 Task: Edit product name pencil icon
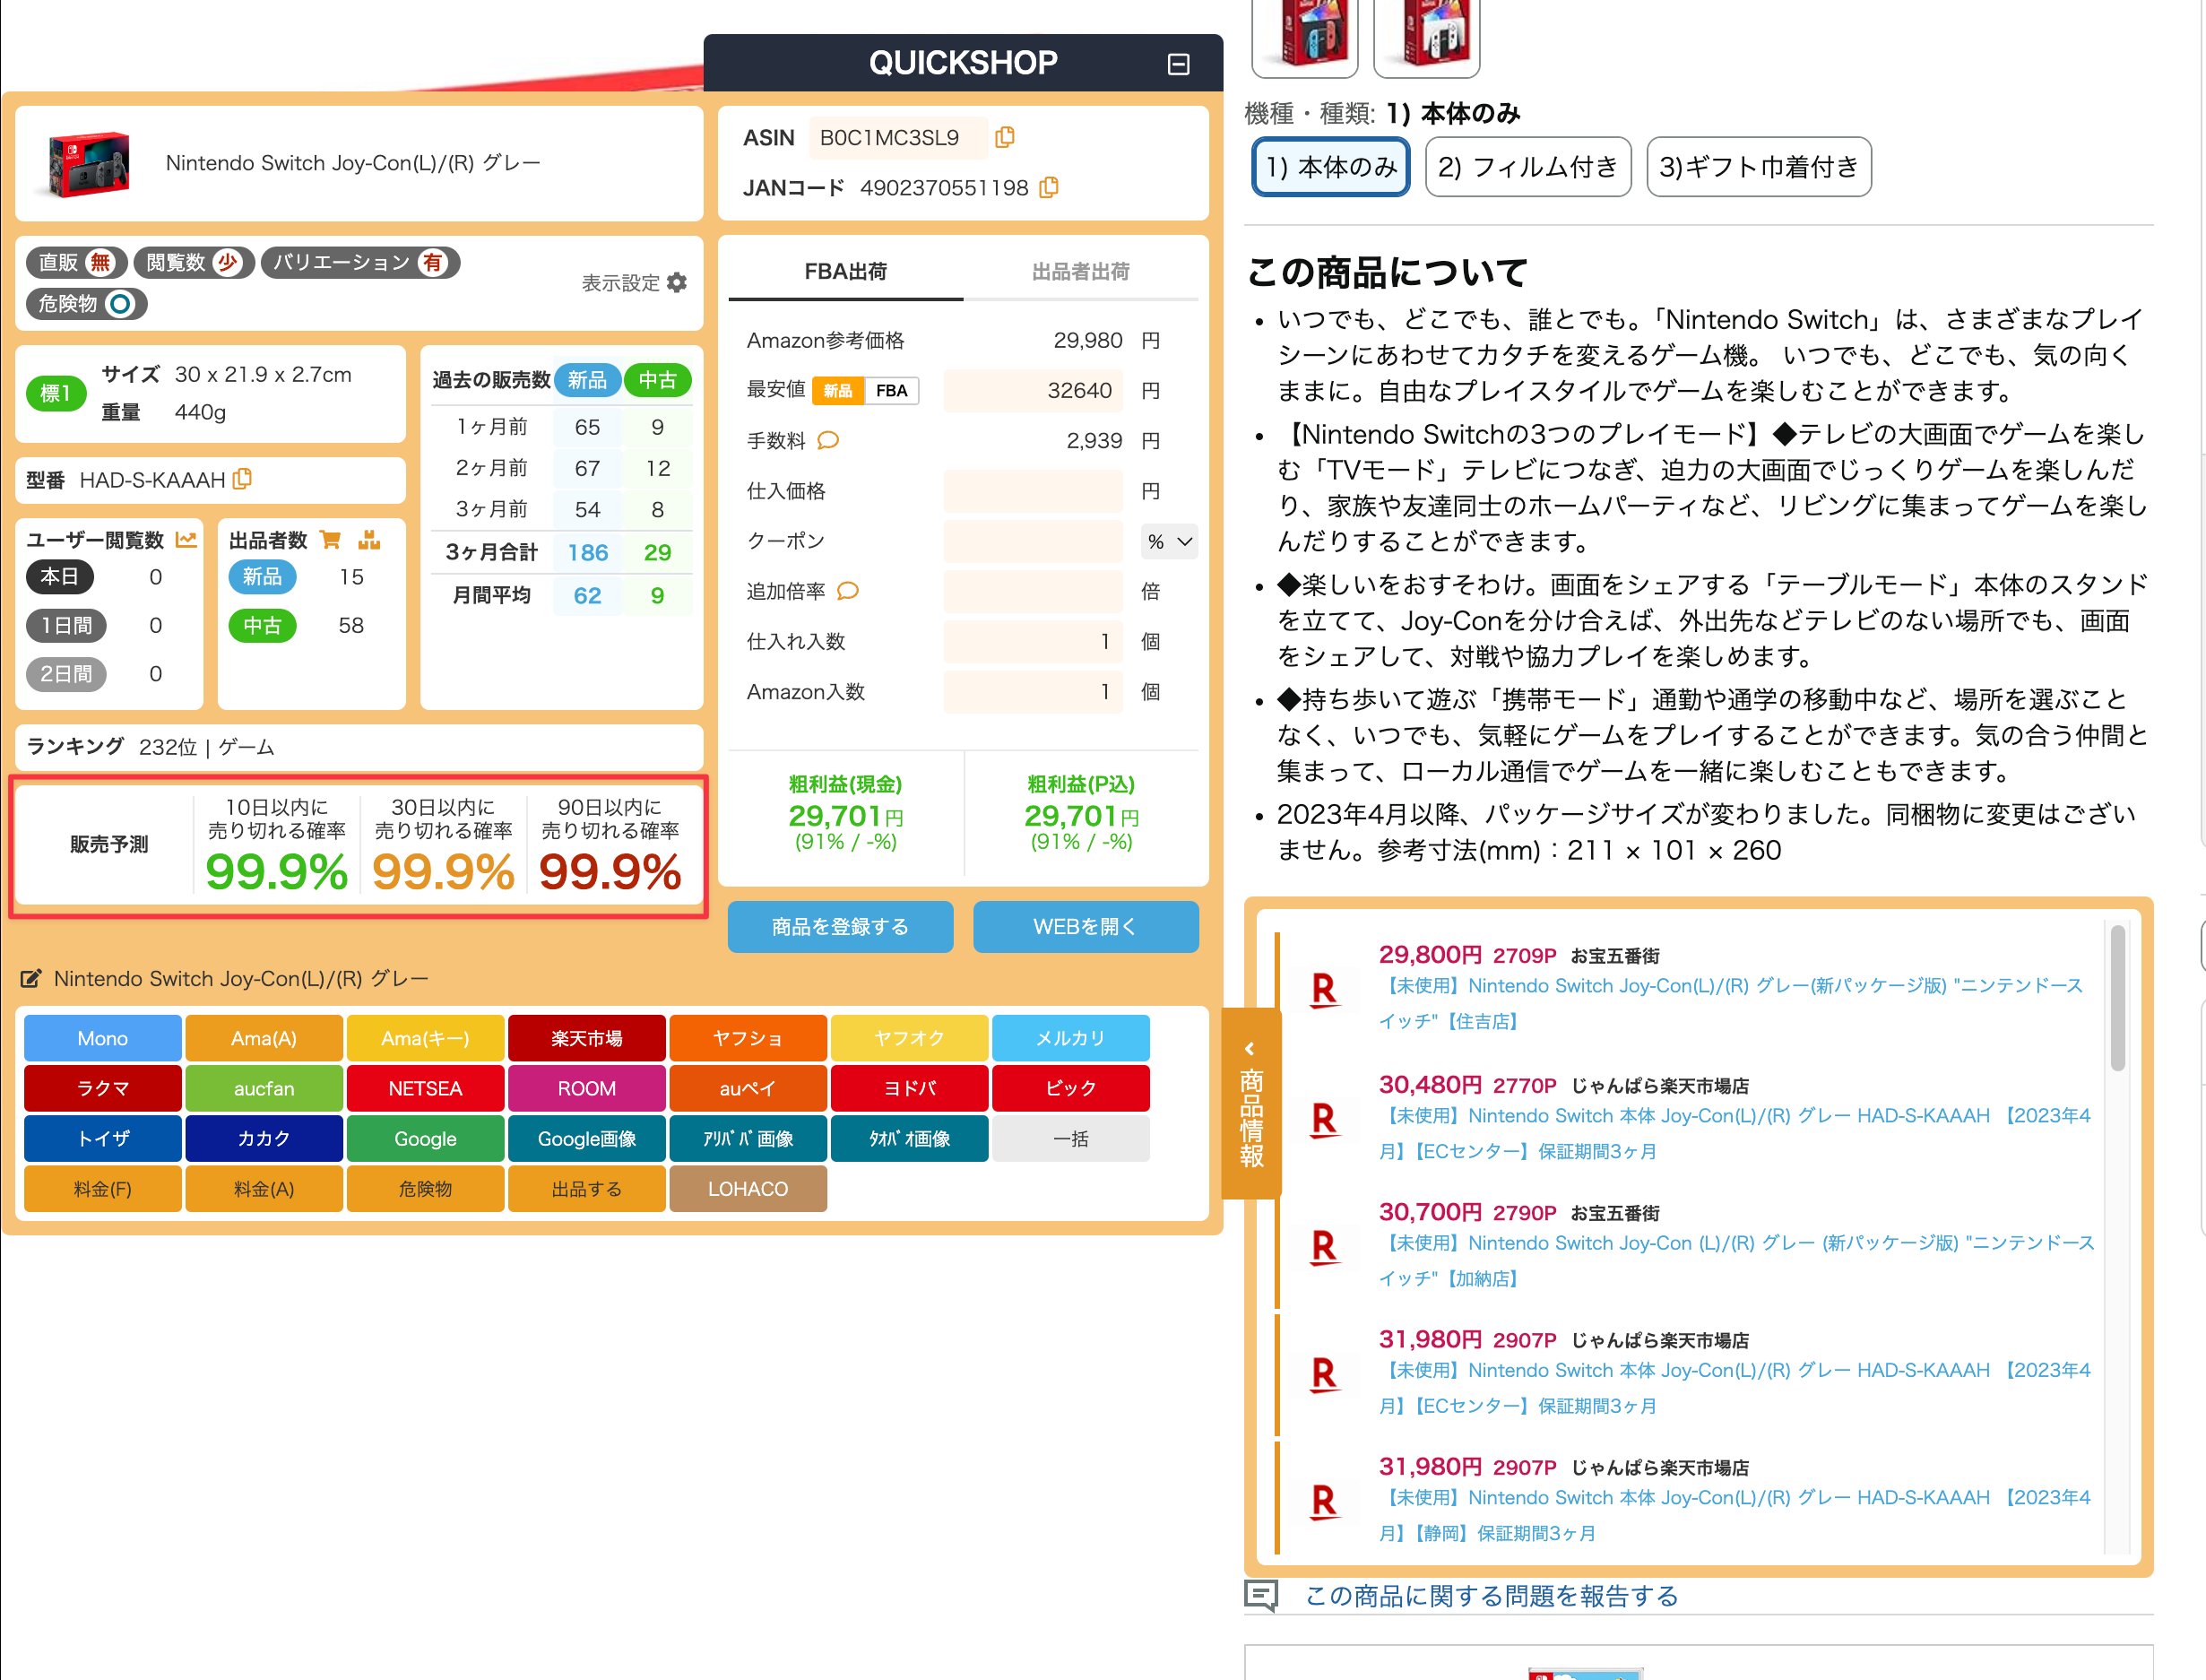31,978
